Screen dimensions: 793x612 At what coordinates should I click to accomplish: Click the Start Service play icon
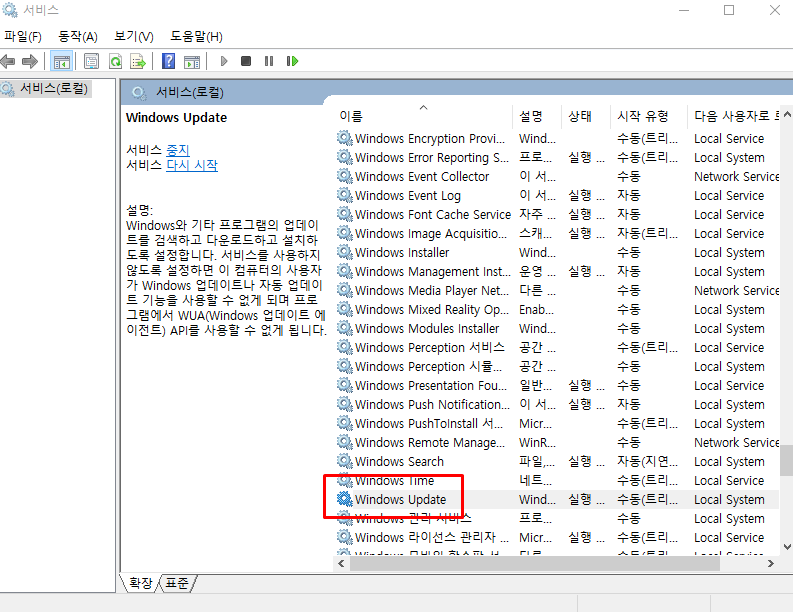coord(224,61)
